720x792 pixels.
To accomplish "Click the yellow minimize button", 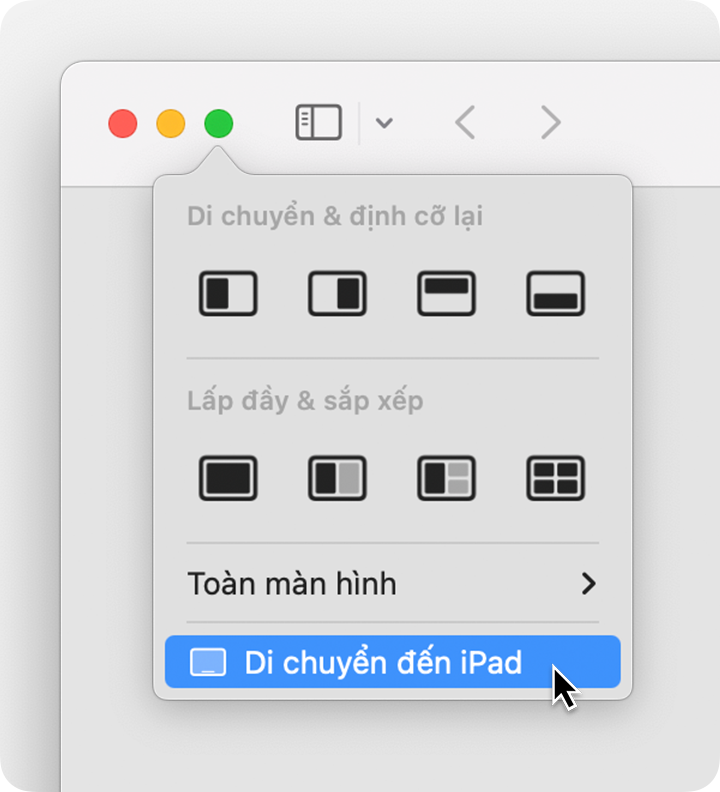I will [x=171, y=123].
